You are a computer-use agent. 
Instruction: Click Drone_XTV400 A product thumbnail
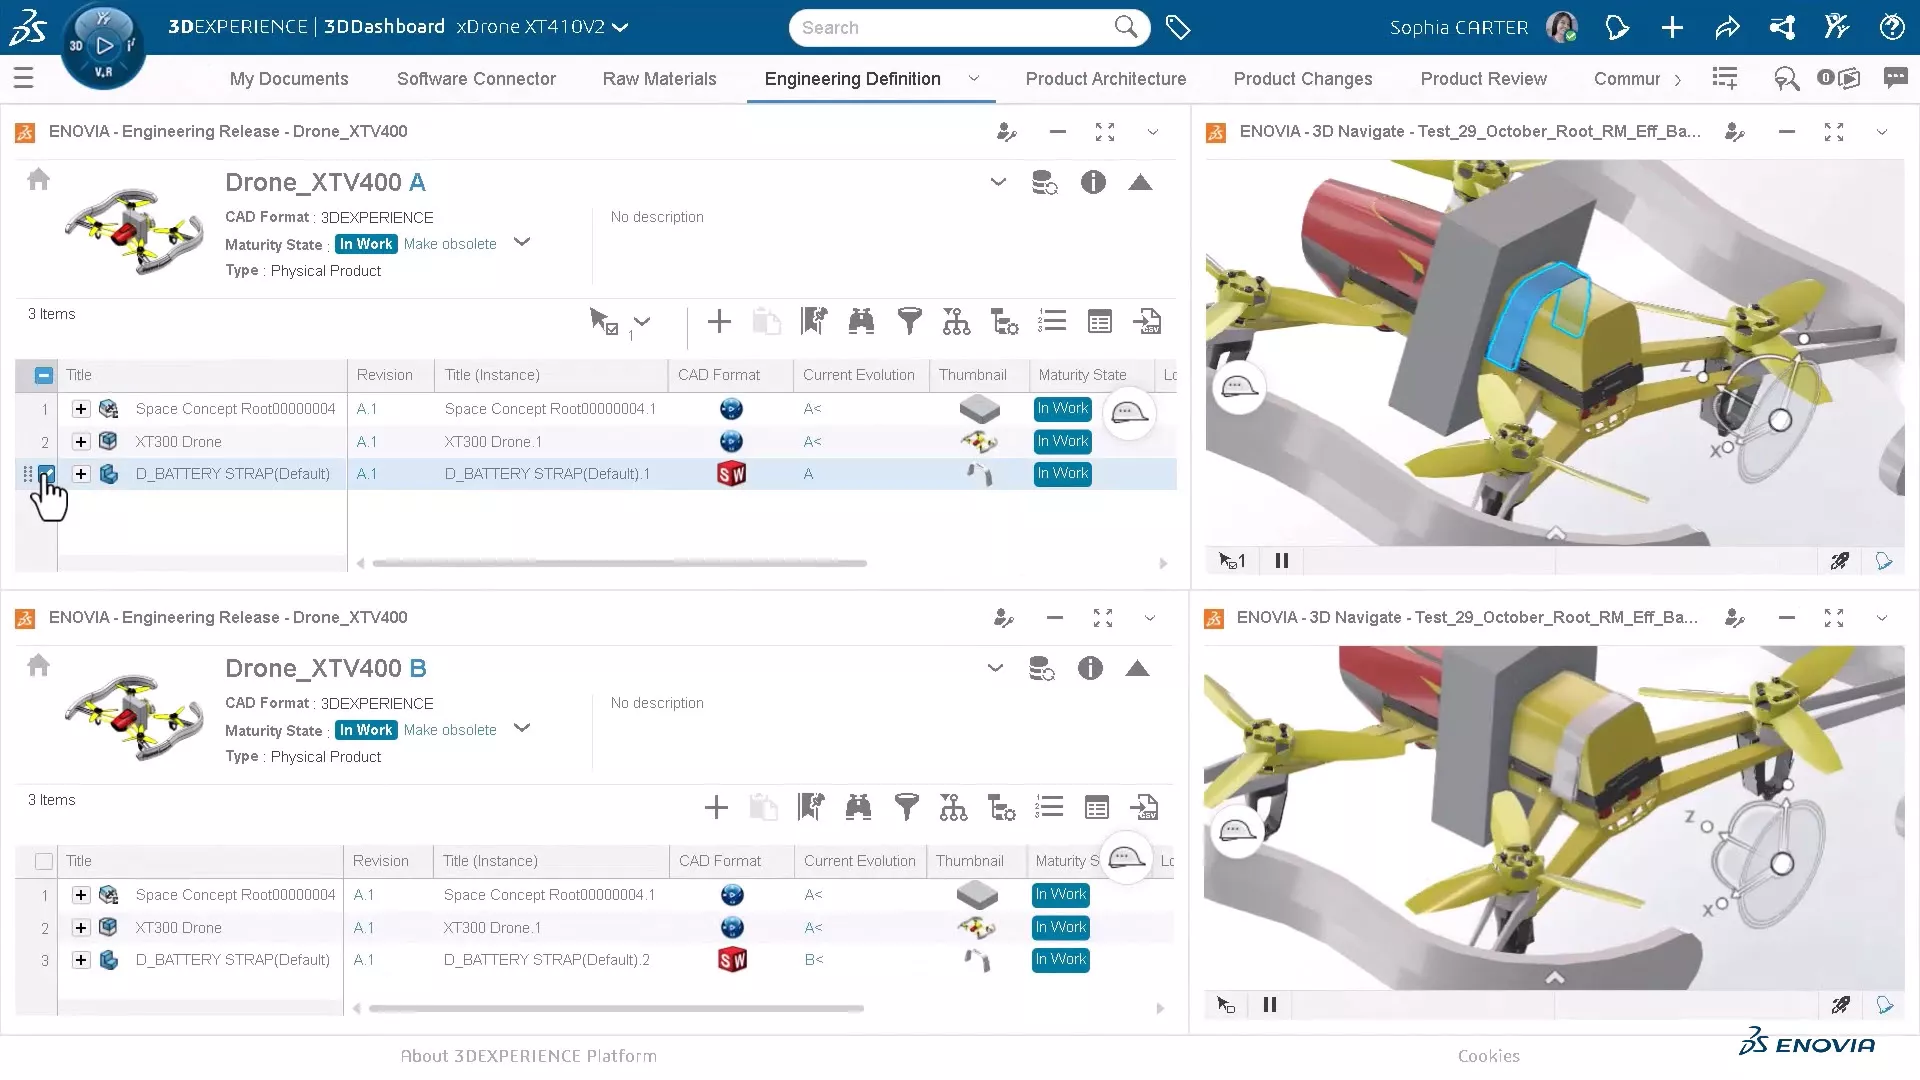(133, 231)
